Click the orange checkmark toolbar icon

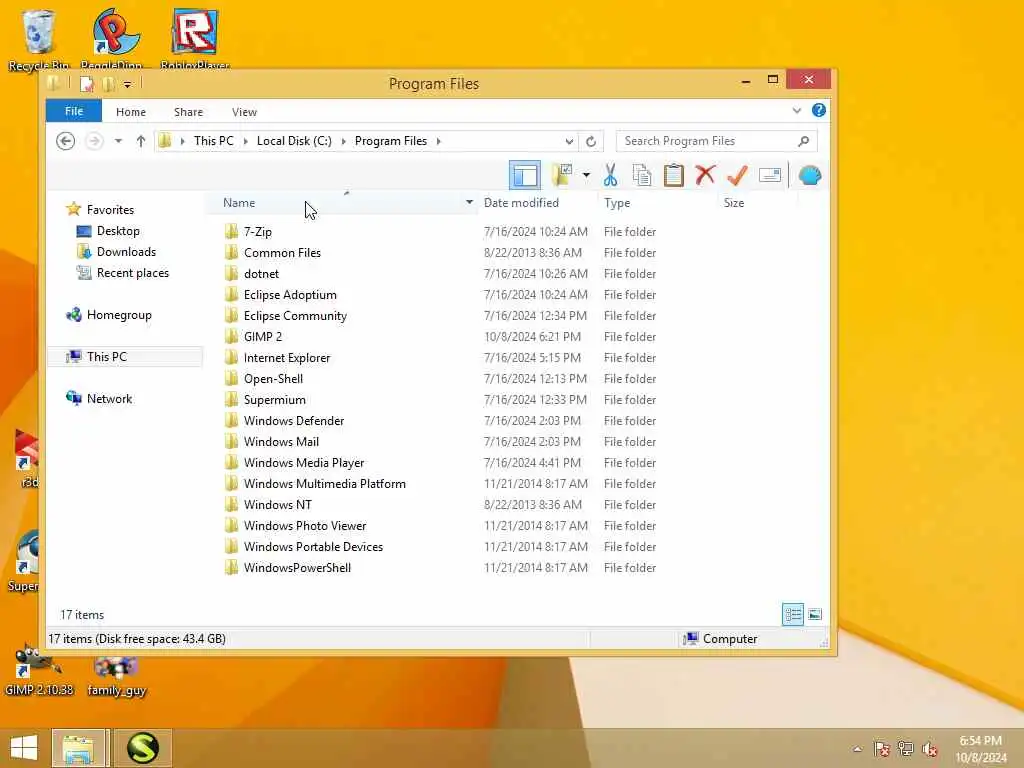tap(737, 175)
